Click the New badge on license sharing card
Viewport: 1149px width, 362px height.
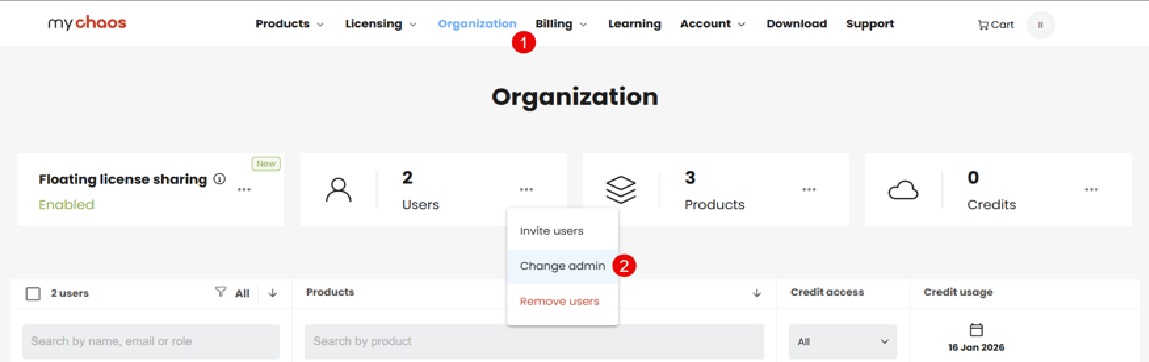(x=267, y=163)
